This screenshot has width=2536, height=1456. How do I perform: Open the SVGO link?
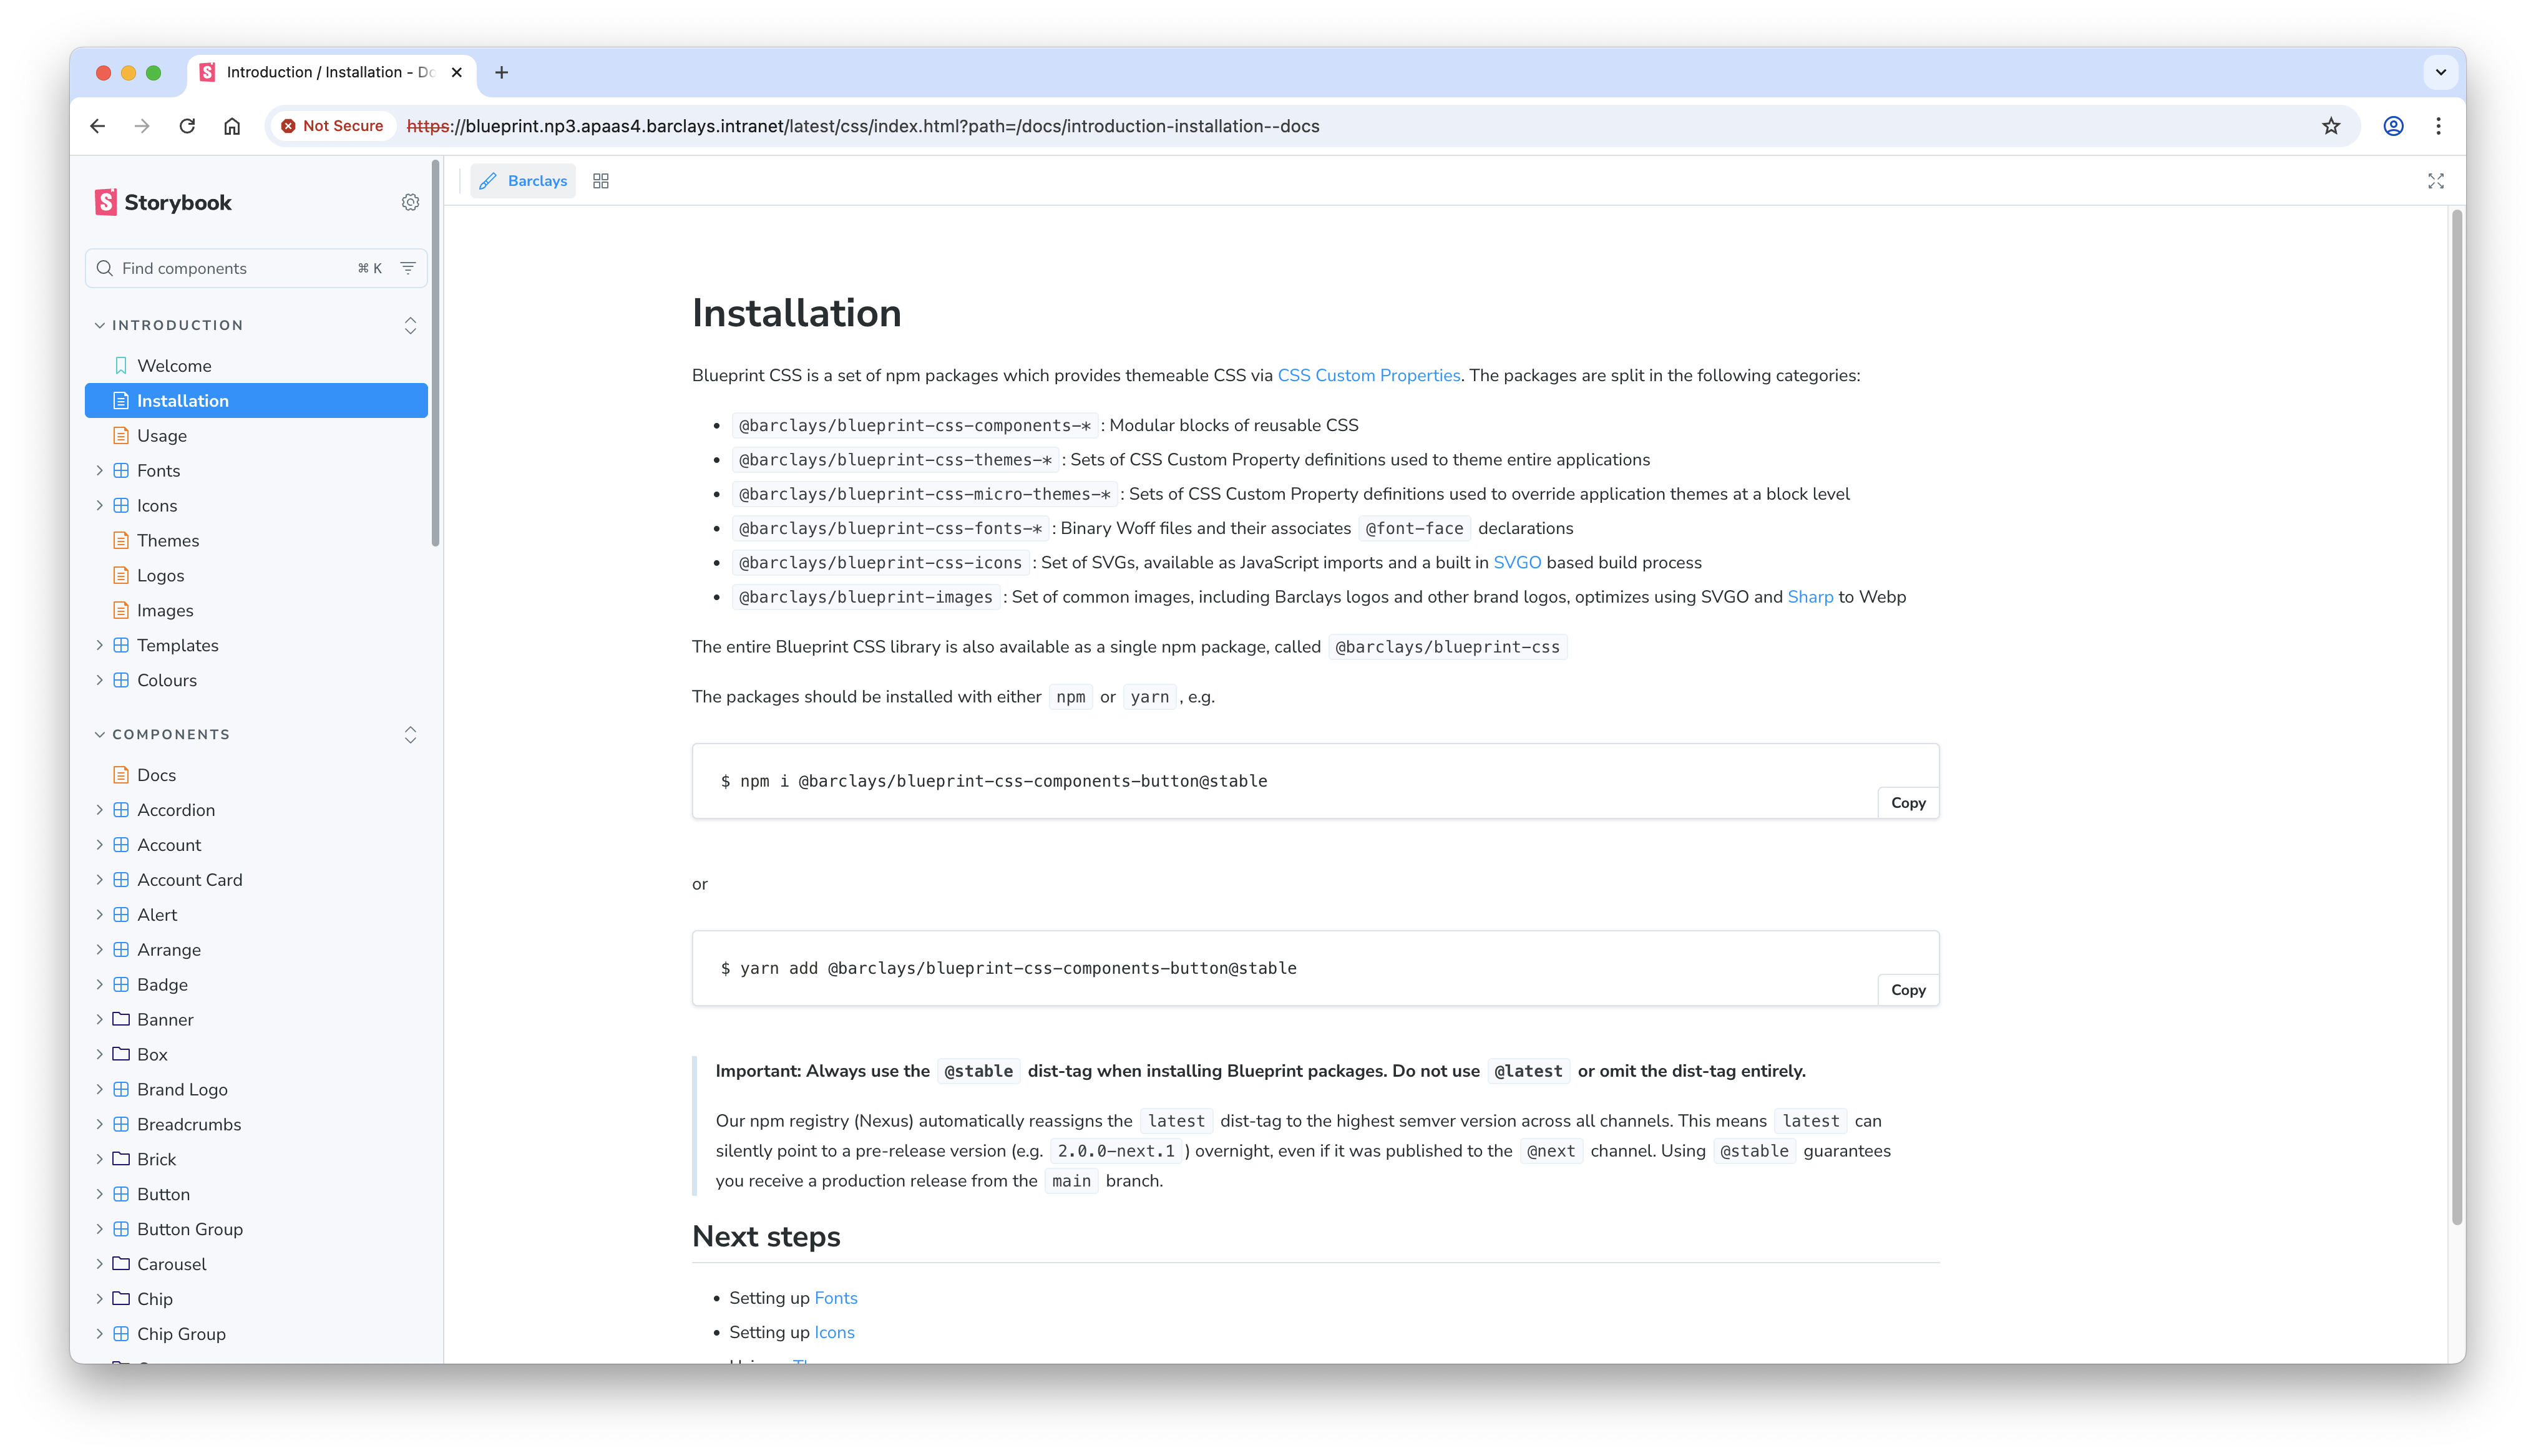point(1516,562)
